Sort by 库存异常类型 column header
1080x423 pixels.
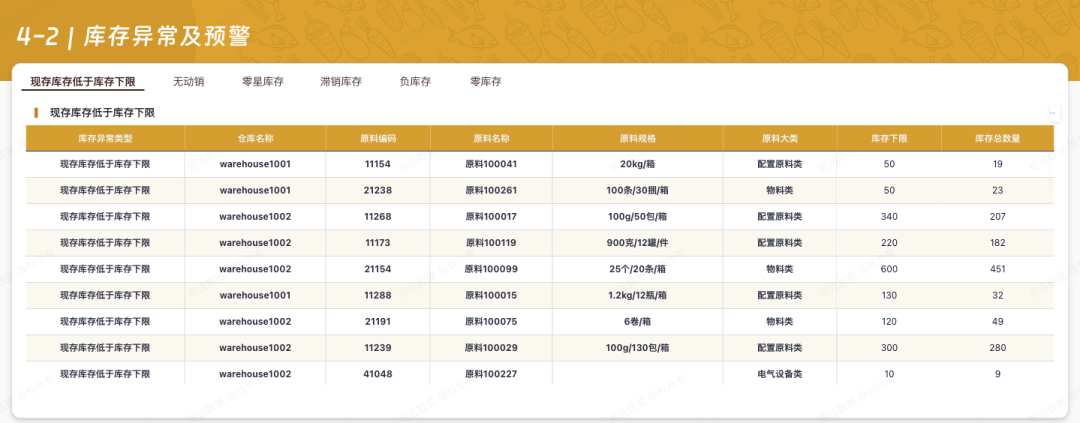[x=105, y=138]
